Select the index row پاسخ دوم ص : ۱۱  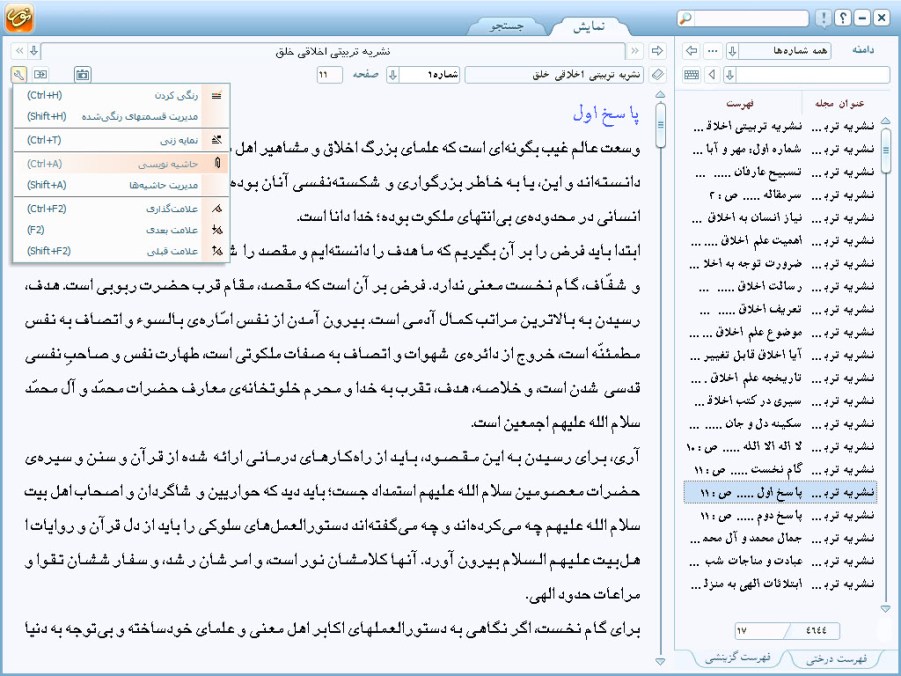pos(780,516)
